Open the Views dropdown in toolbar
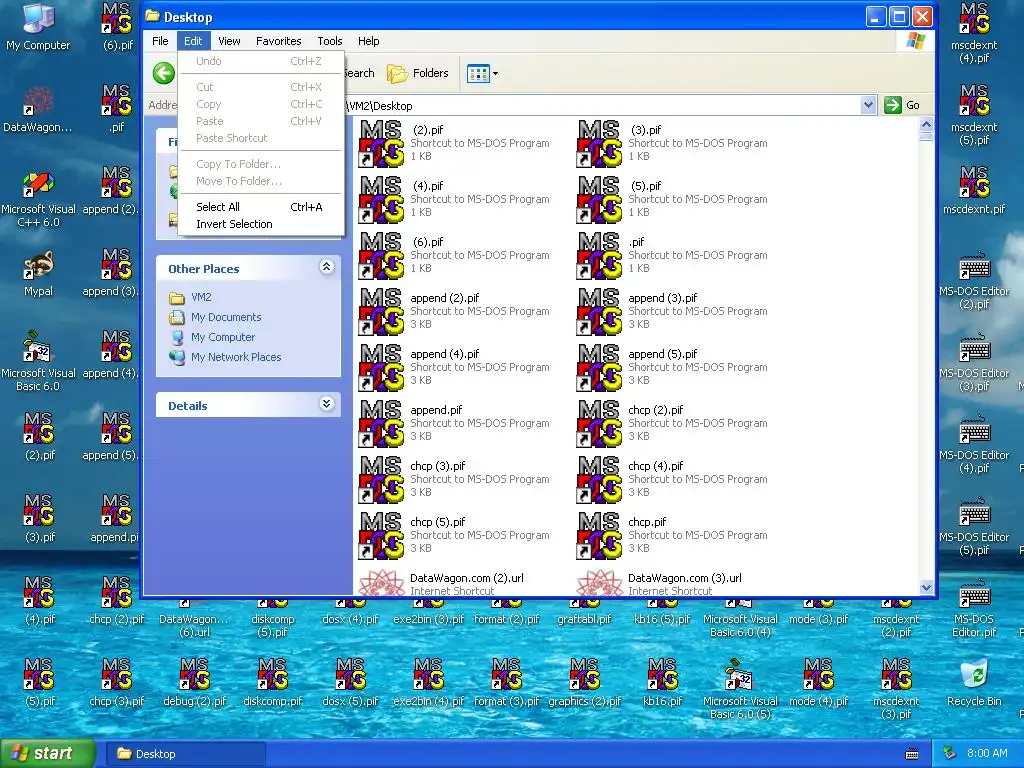1024x768 pixels. coord(483,73)
